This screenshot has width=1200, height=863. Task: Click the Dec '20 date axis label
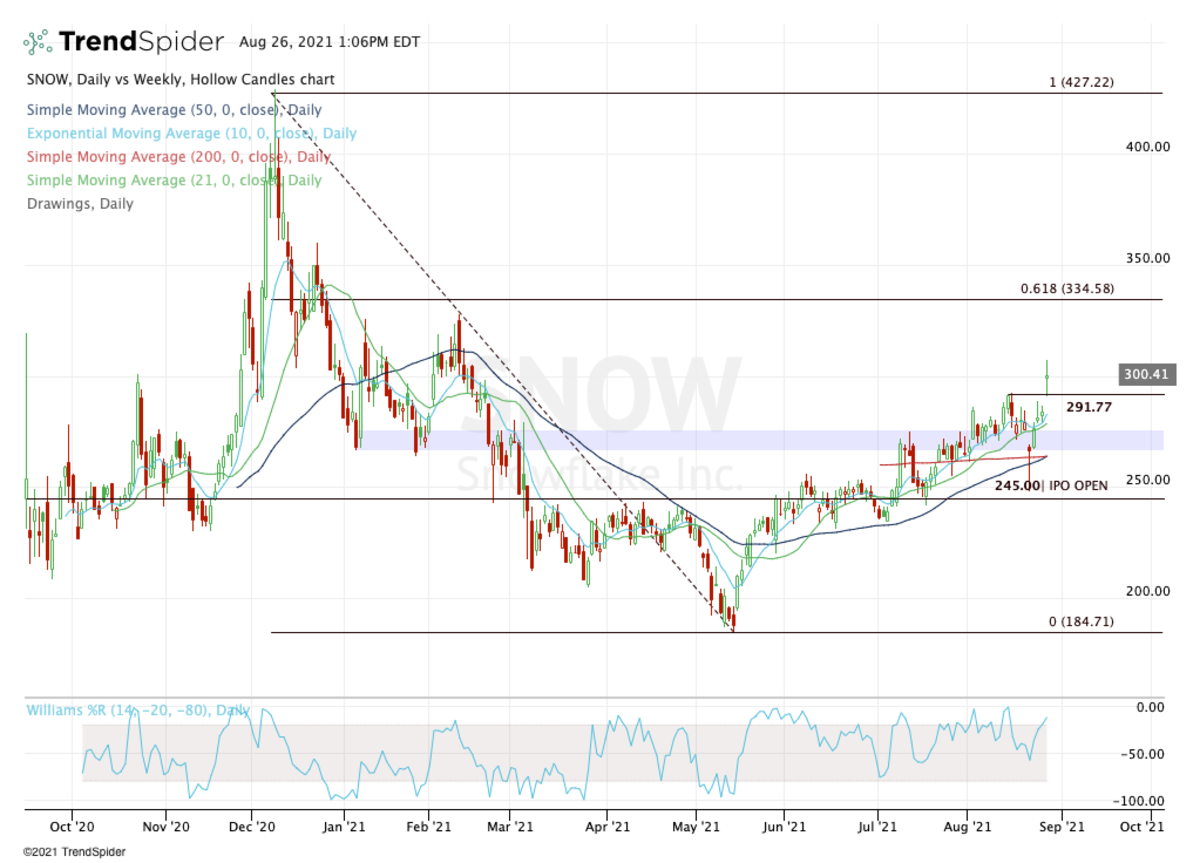point(253,828)
